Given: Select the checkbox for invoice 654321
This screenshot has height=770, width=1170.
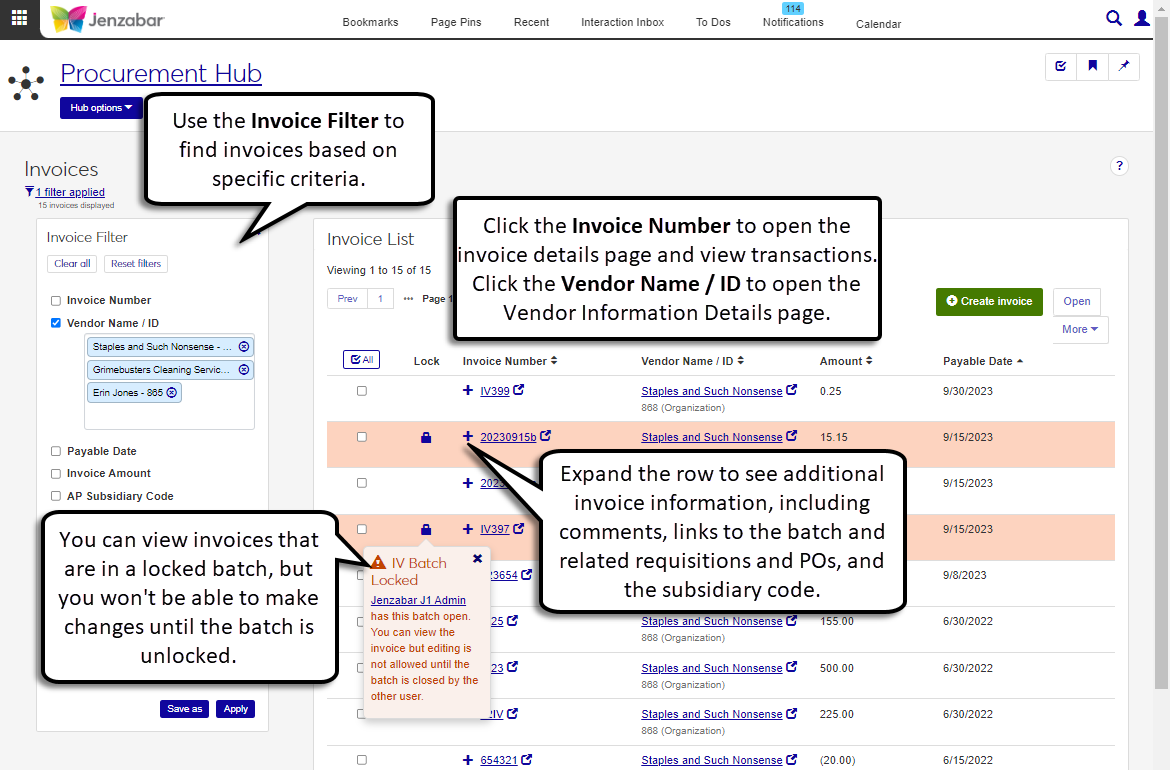Looking at the screenshot, I should click(362, 760).
